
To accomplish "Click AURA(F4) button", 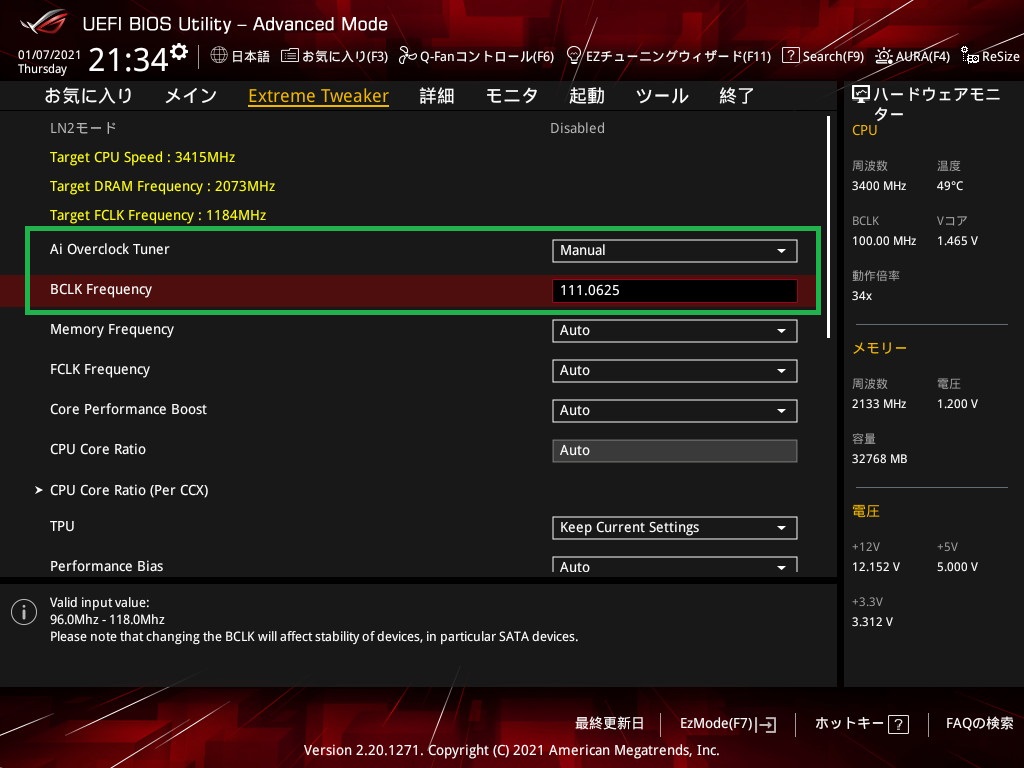I will pyautogui.click(x=912, y=56).
